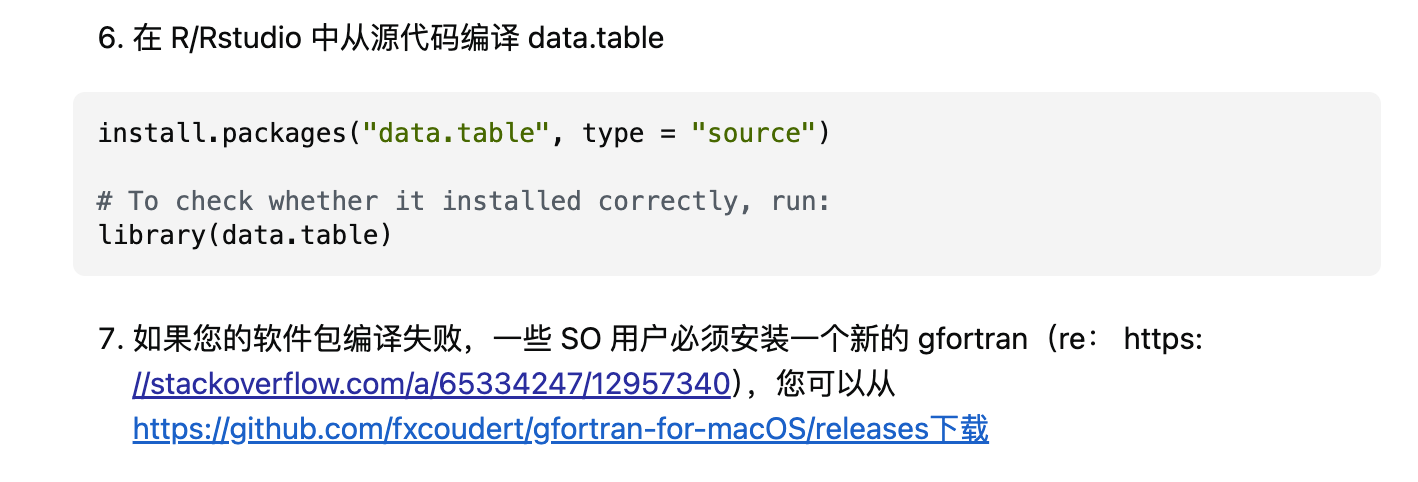Click the library(data.table) code line
This screenshot has height=482, width=1418.
tap(245, 235)
